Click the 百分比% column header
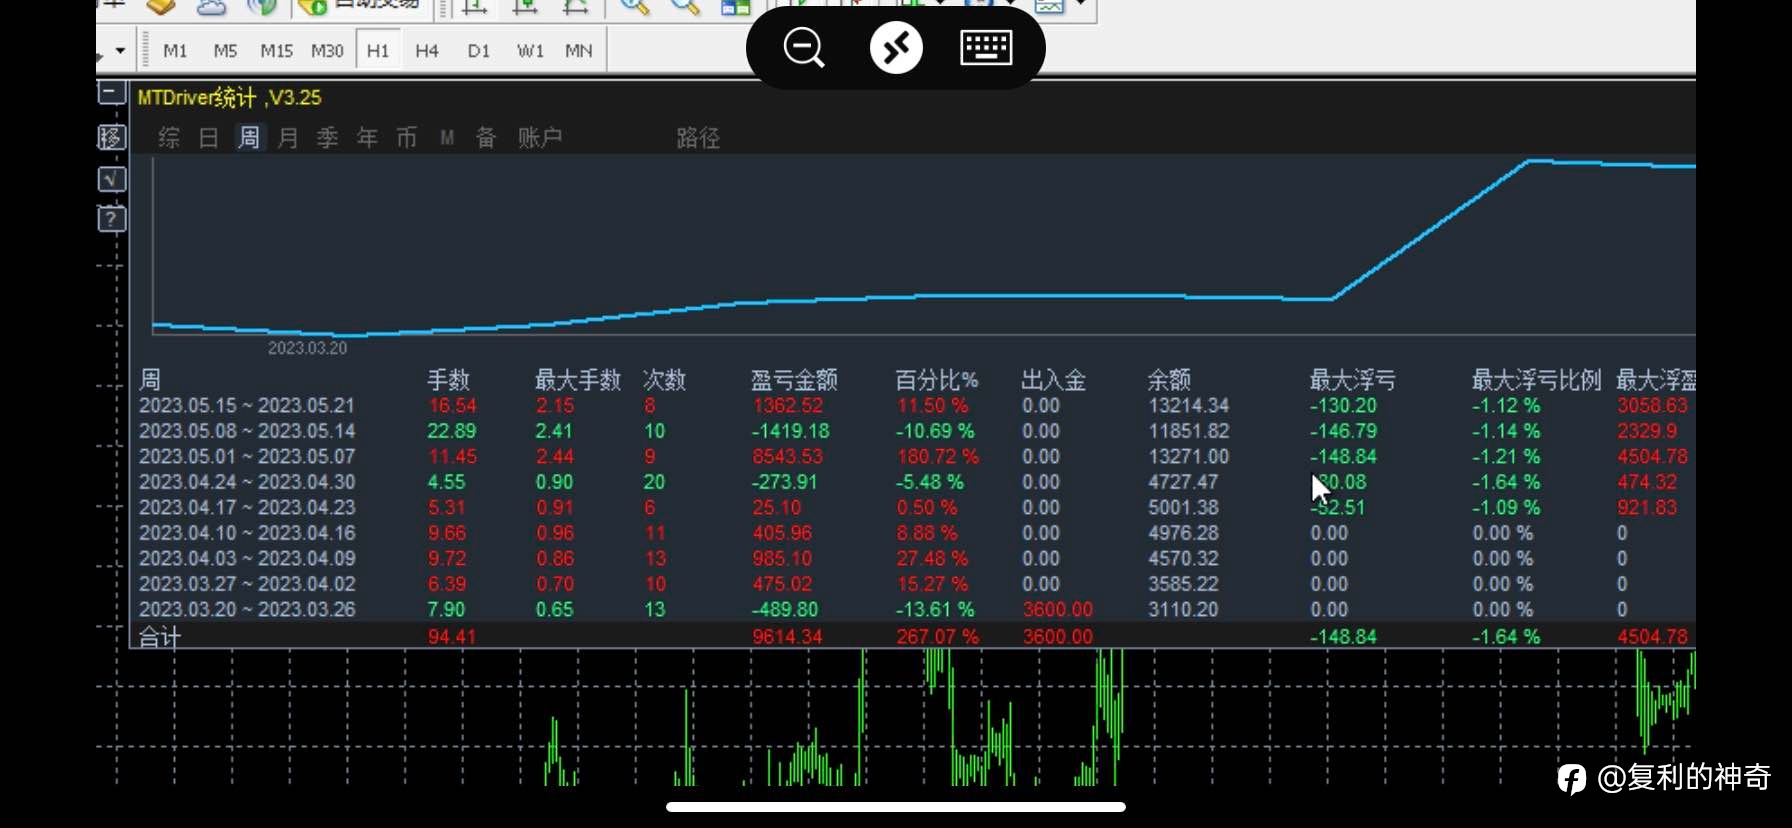Image resolution: width=1792 pixels, height=828 pixels. click(937, 380)
